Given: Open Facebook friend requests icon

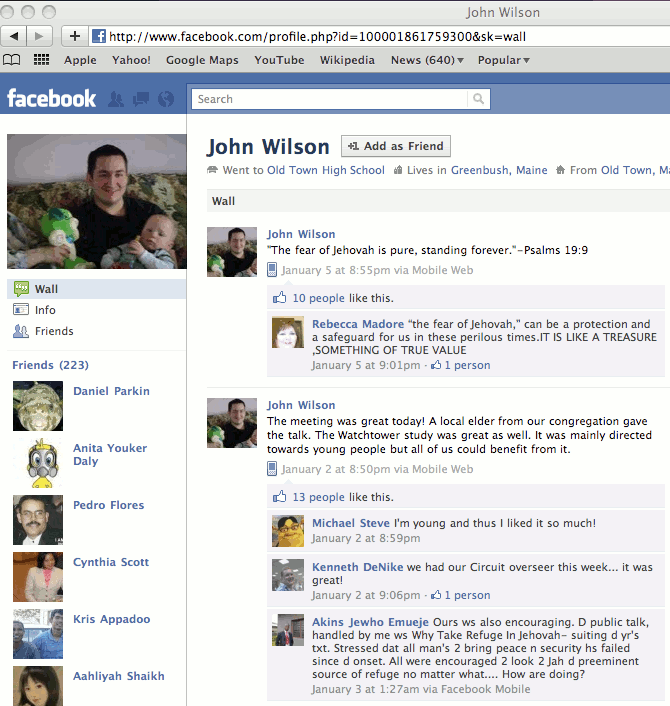Looking at the screenshot, I should (116, 99).
